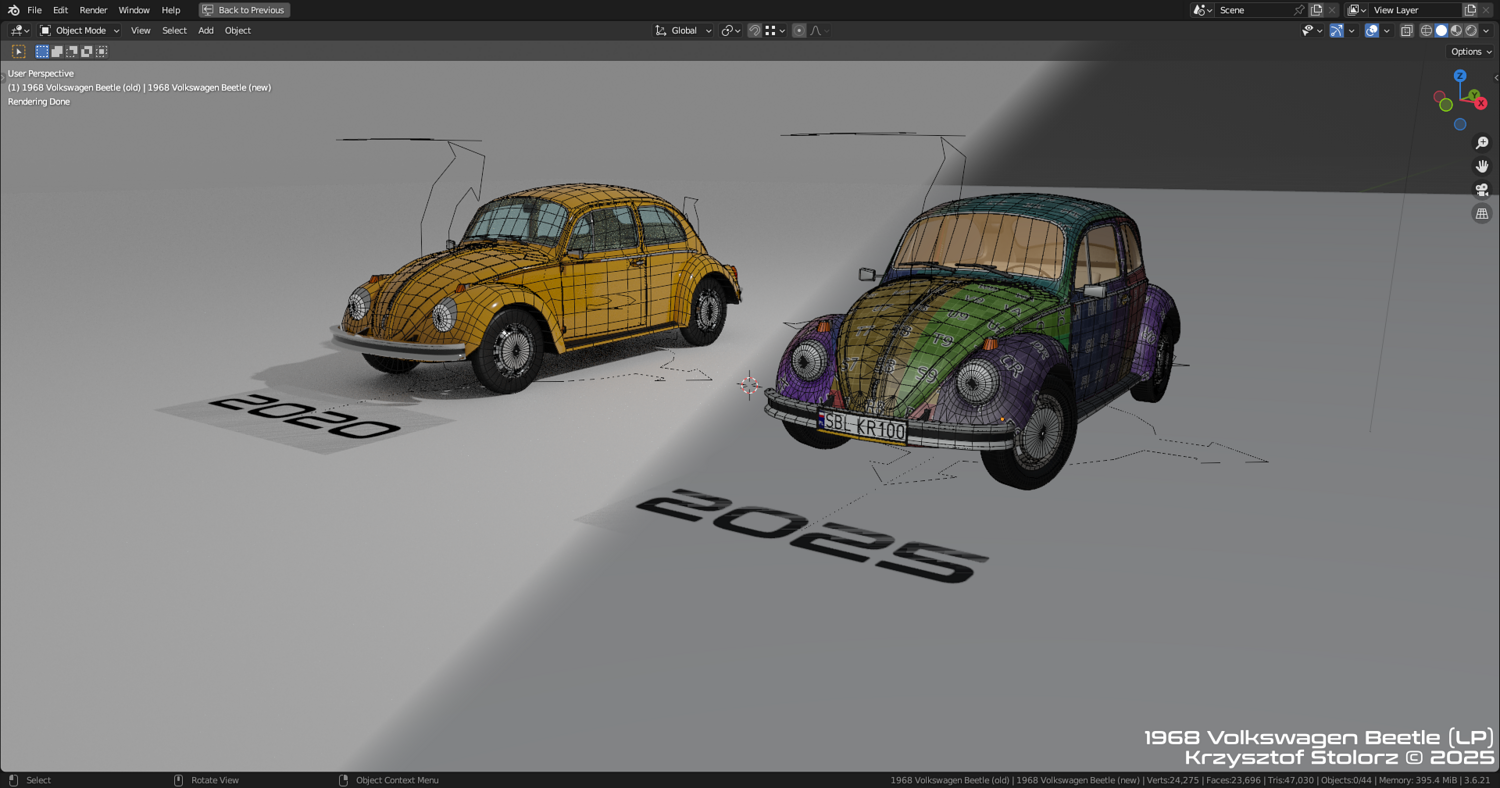
Task: Open the Render menu
Action: tap(93, 10)
